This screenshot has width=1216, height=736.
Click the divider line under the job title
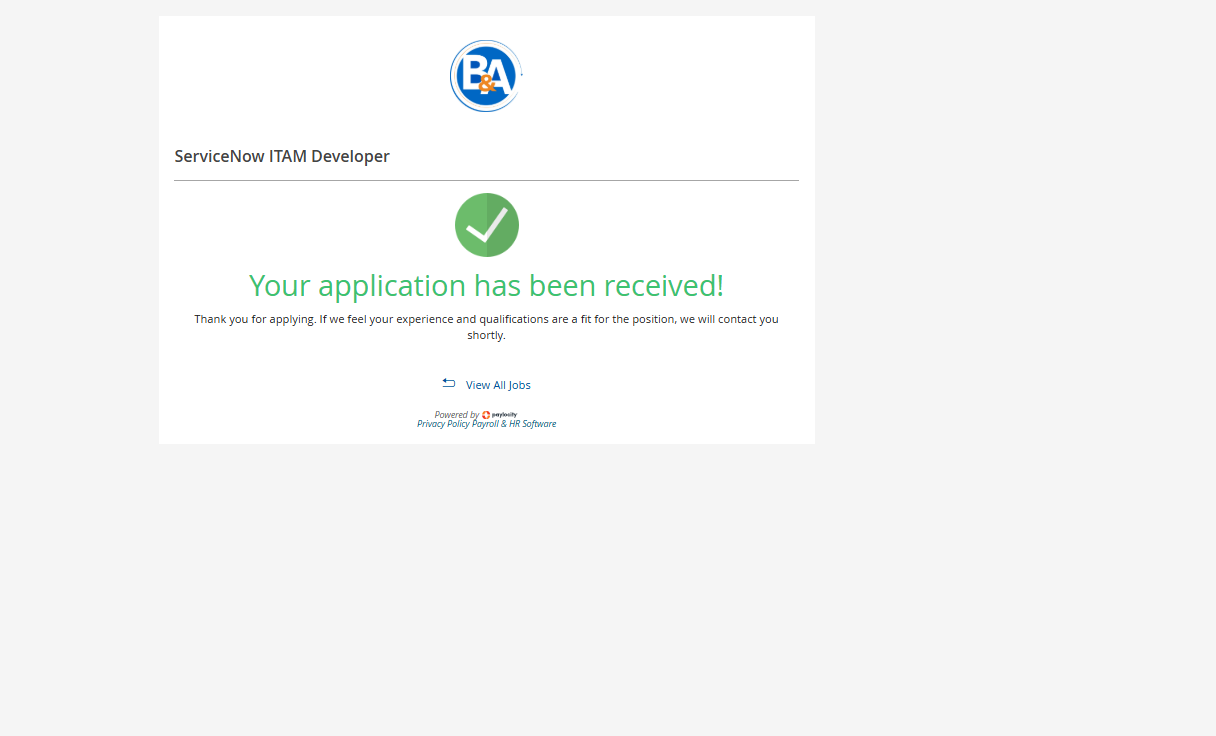tap(486, 180)
